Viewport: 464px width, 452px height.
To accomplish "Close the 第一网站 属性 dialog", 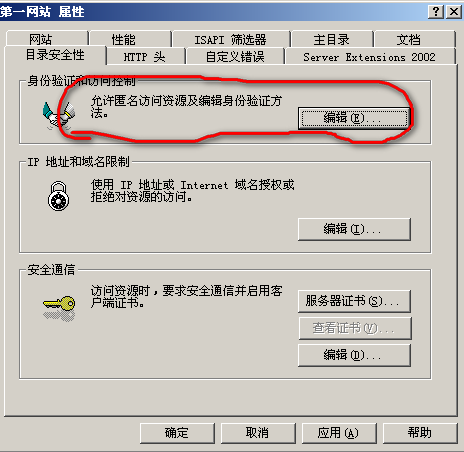I will click(454, 12).
